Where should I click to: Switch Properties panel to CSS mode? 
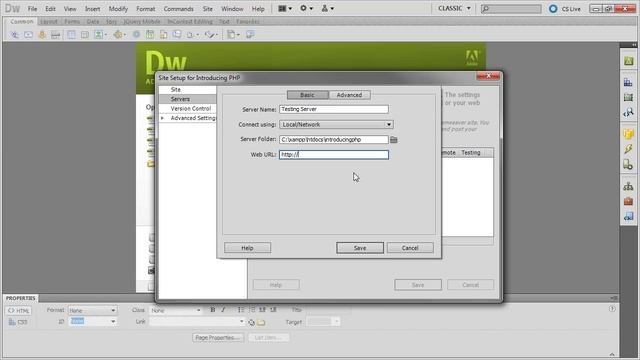coord(18,322)
